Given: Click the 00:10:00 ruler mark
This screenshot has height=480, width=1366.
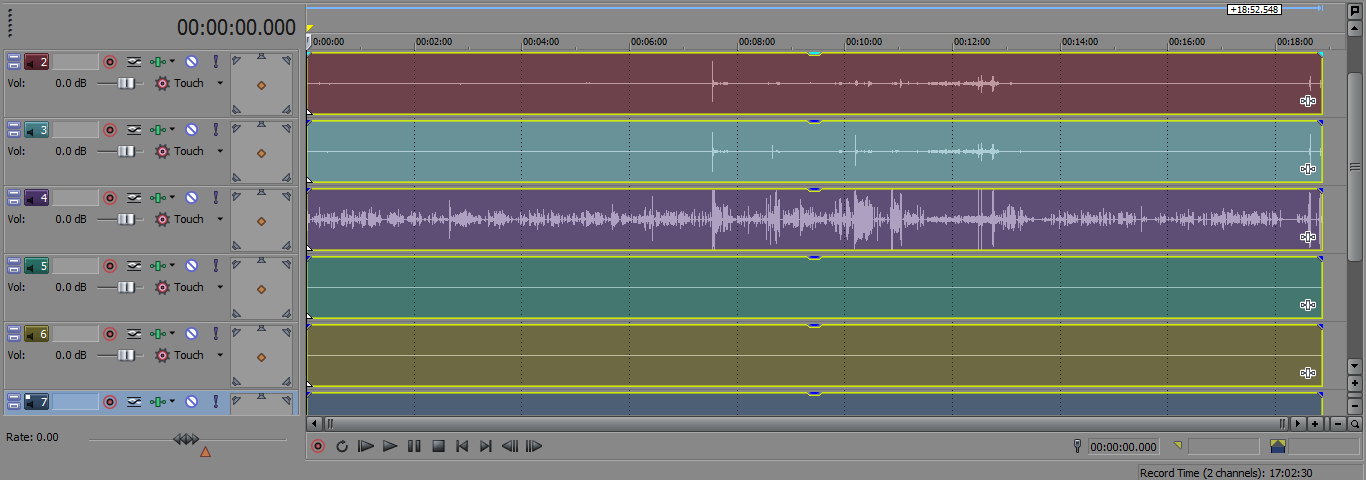Looking at the screenshot, I should 863,42.
